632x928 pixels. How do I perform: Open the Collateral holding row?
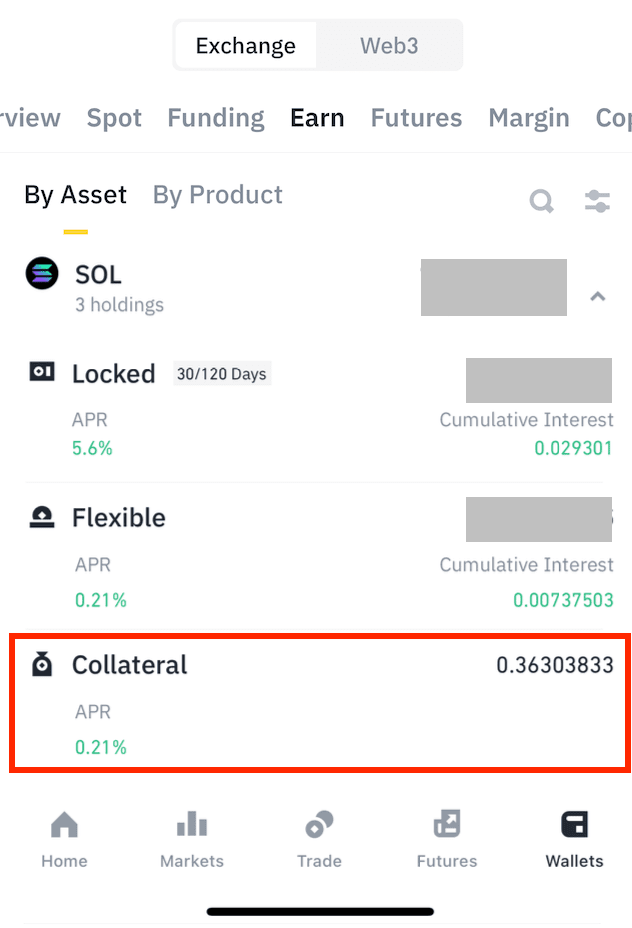(x=320, y=703)
